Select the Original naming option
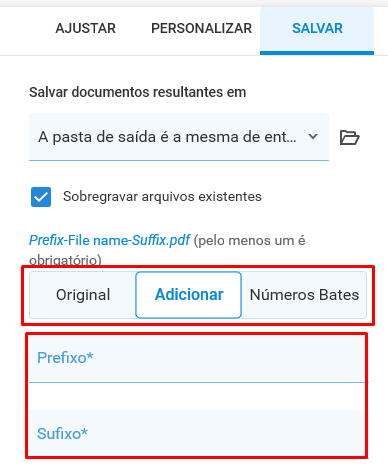388x468 pixels. point(83,295)
